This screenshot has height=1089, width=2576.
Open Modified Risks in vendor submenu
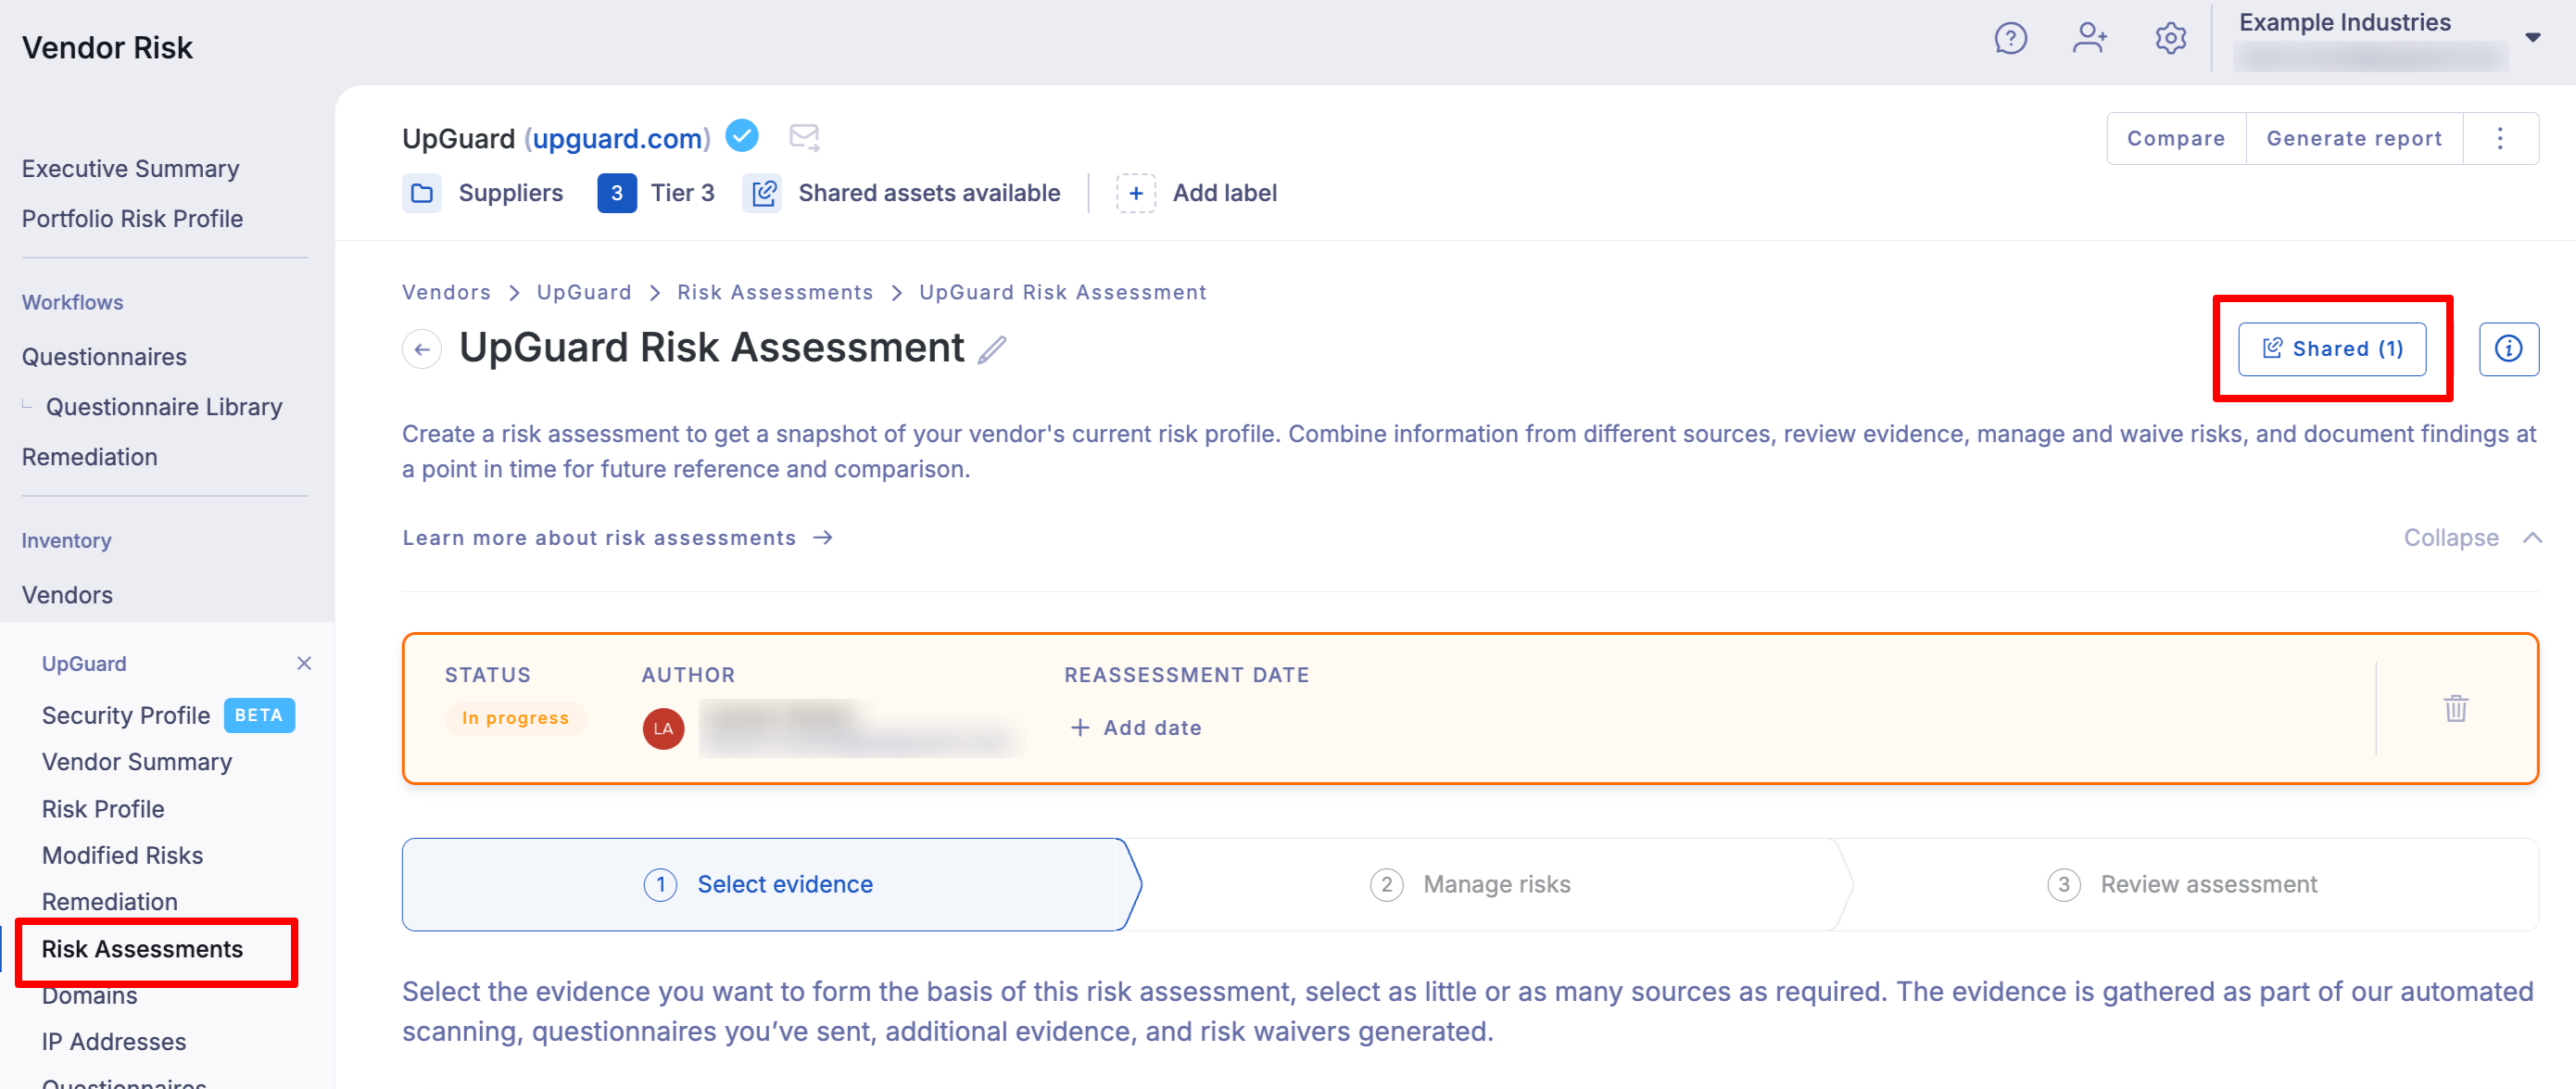click(122, 855)
